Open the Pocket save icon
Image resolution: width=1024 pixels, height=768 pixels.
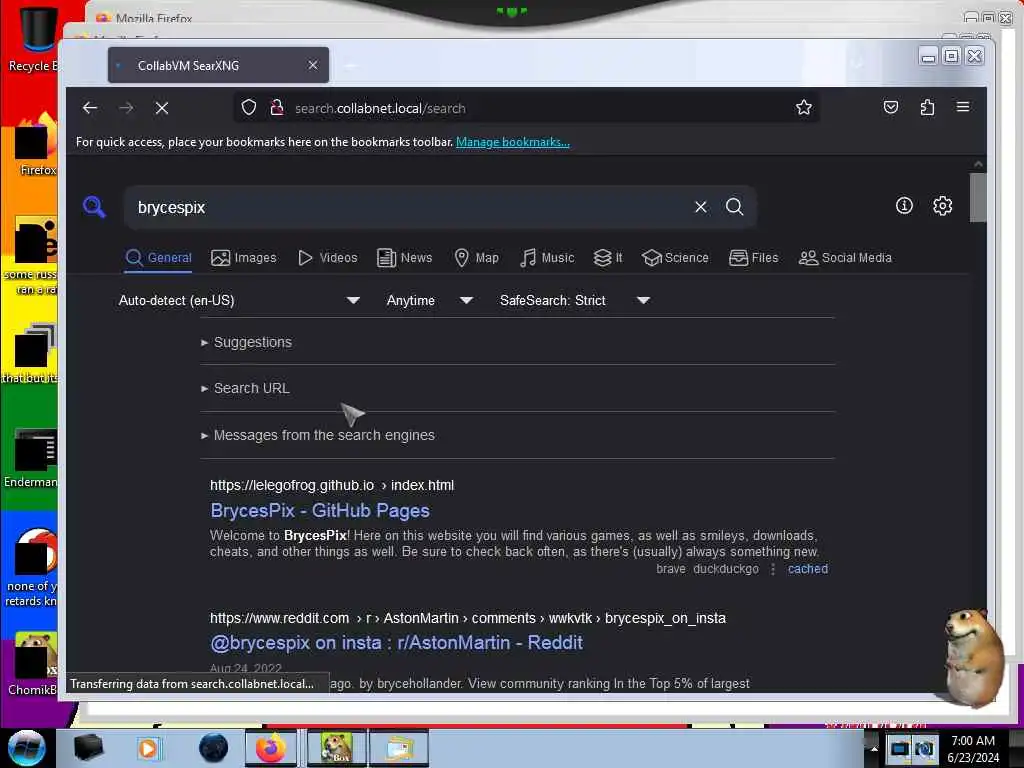(x=891, y=107)
